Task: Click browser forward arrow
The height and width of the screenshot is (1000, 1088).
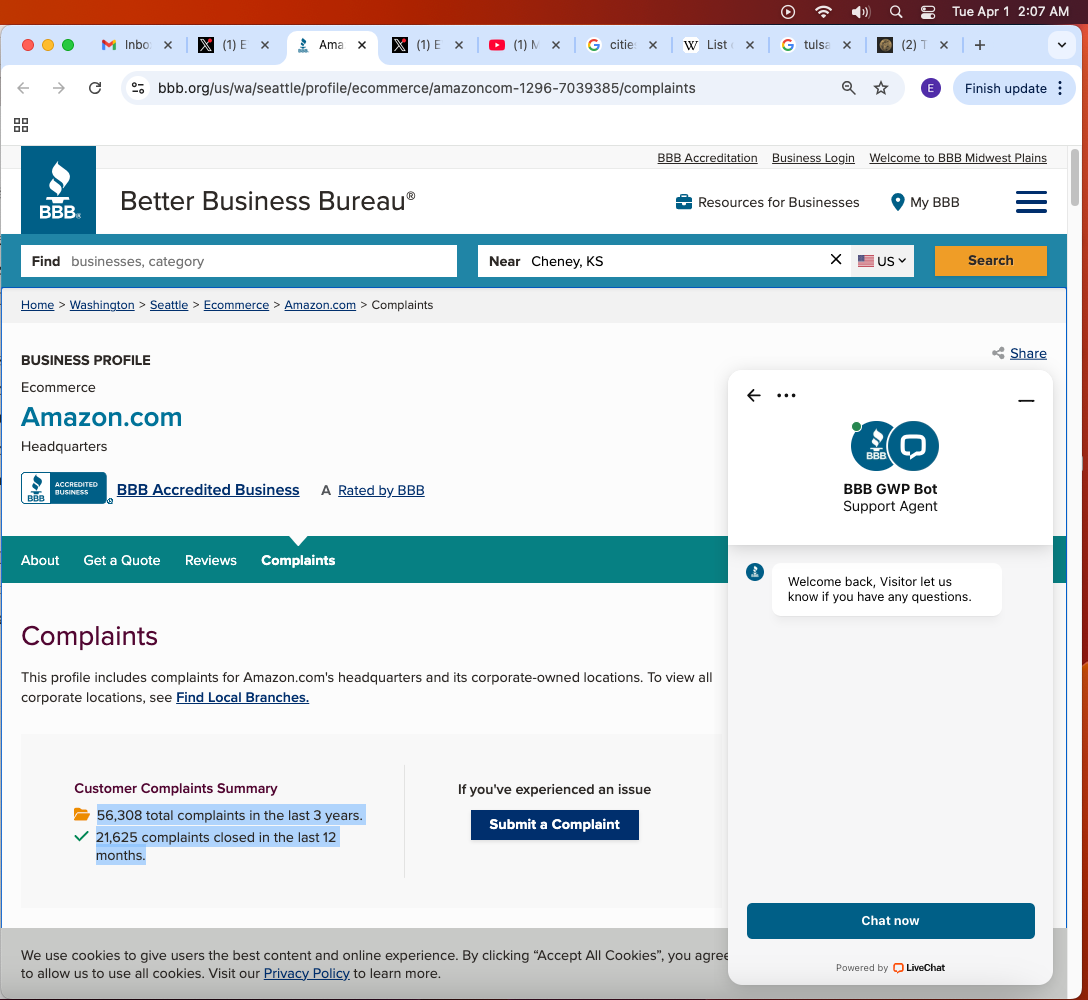Action: click(x=59, y=88)
